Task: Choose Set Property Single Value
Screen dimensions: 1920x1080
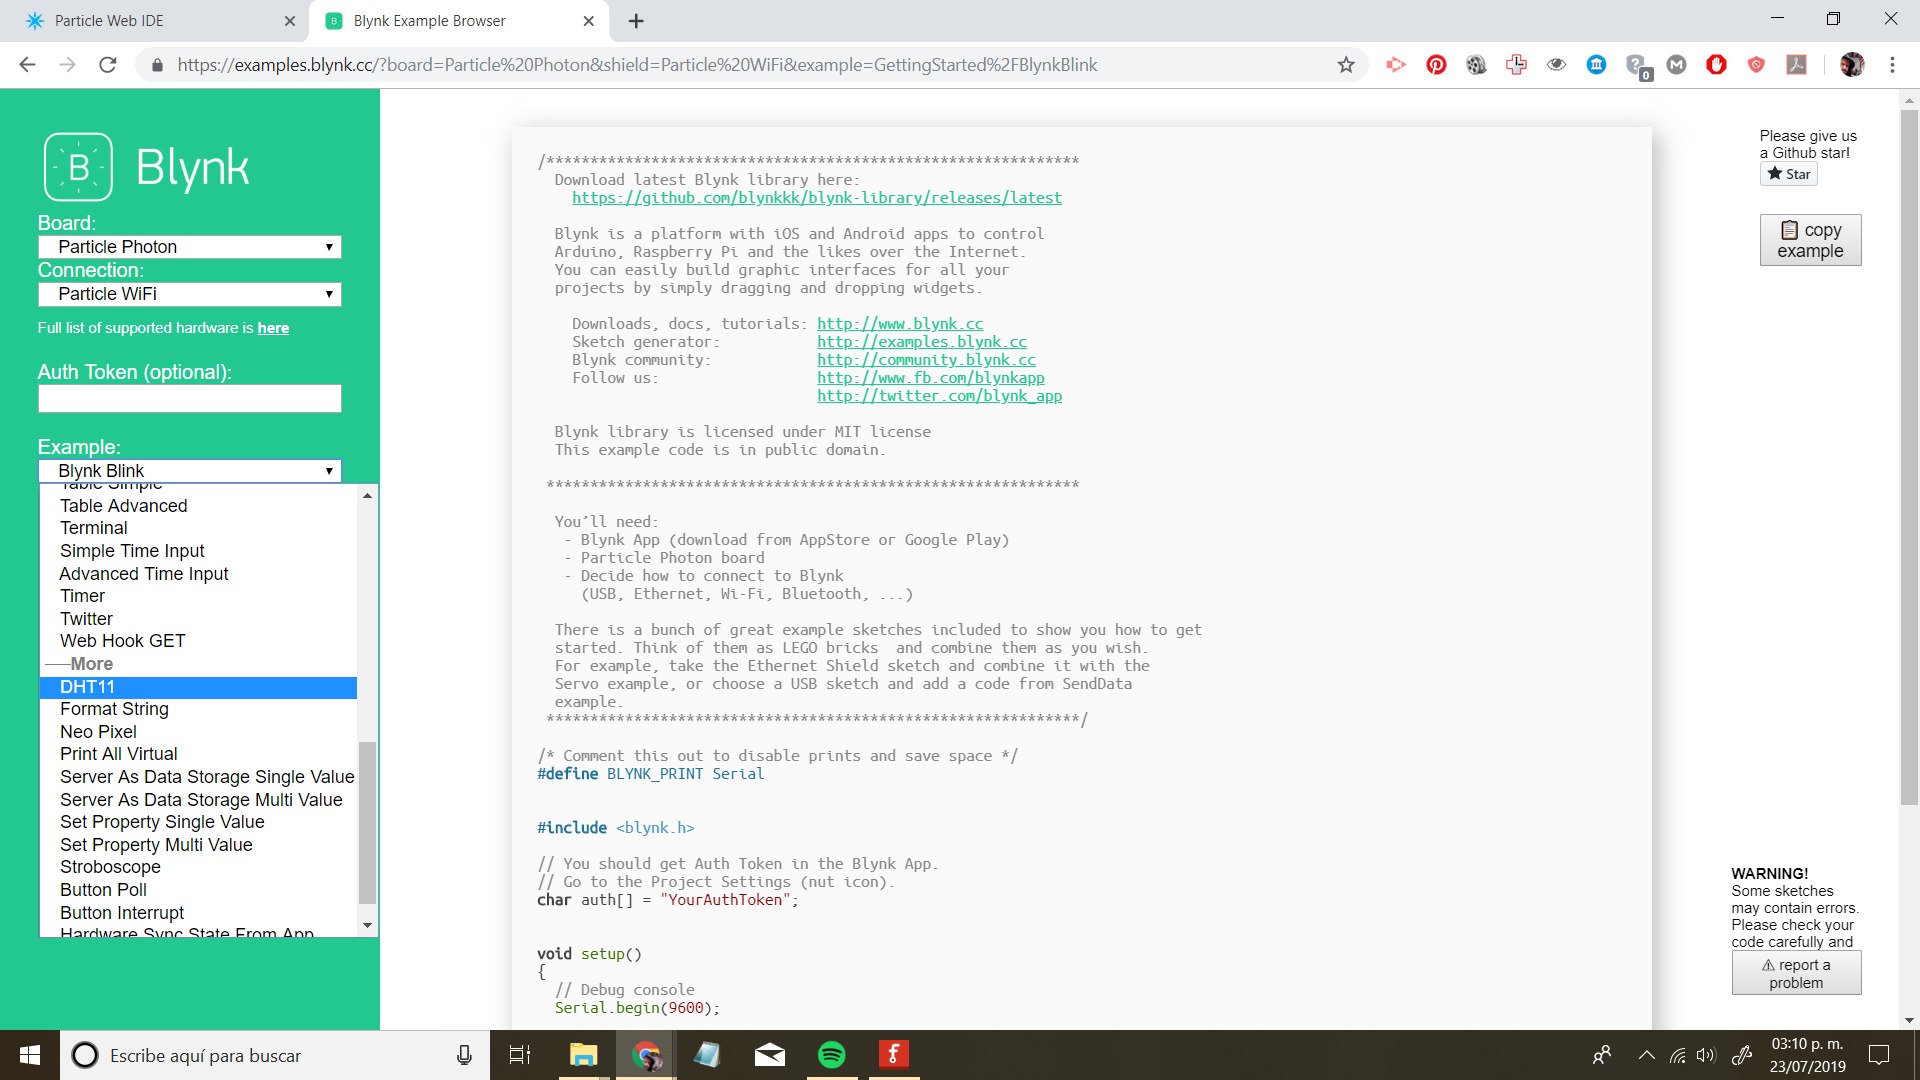Action: [x=198, y=822]
